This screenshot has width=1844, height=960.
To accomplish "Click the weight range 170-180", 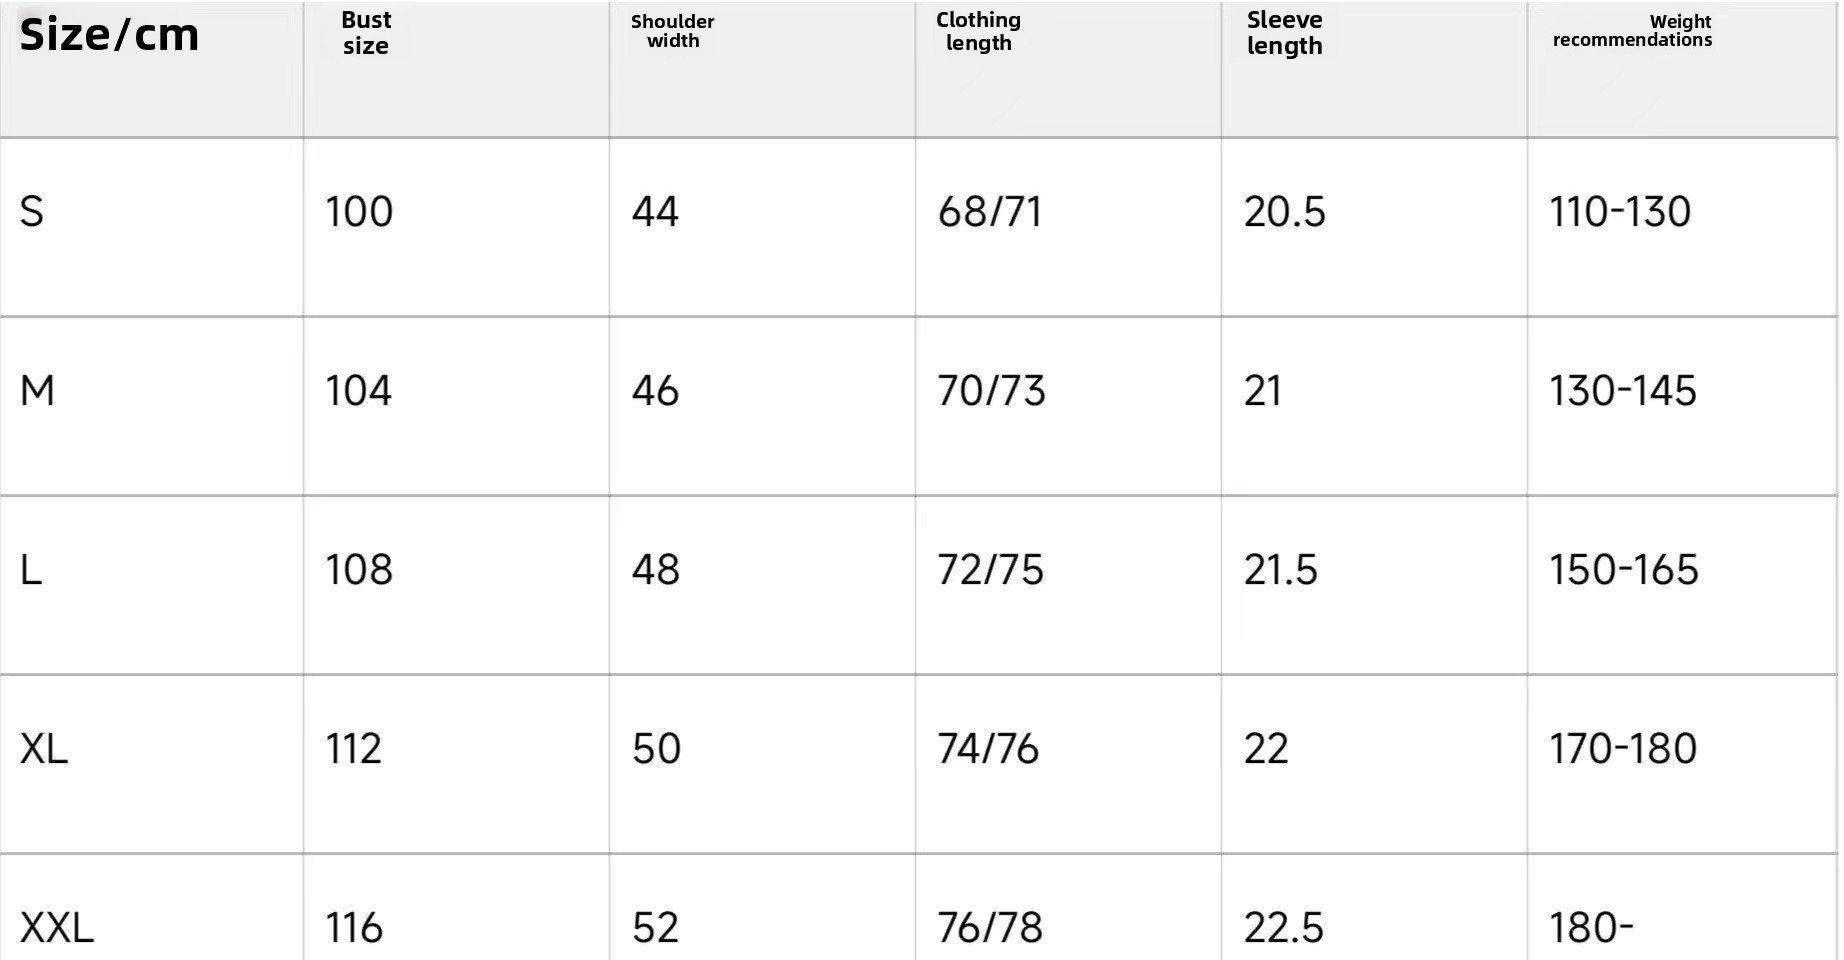I will point(1622,749).
